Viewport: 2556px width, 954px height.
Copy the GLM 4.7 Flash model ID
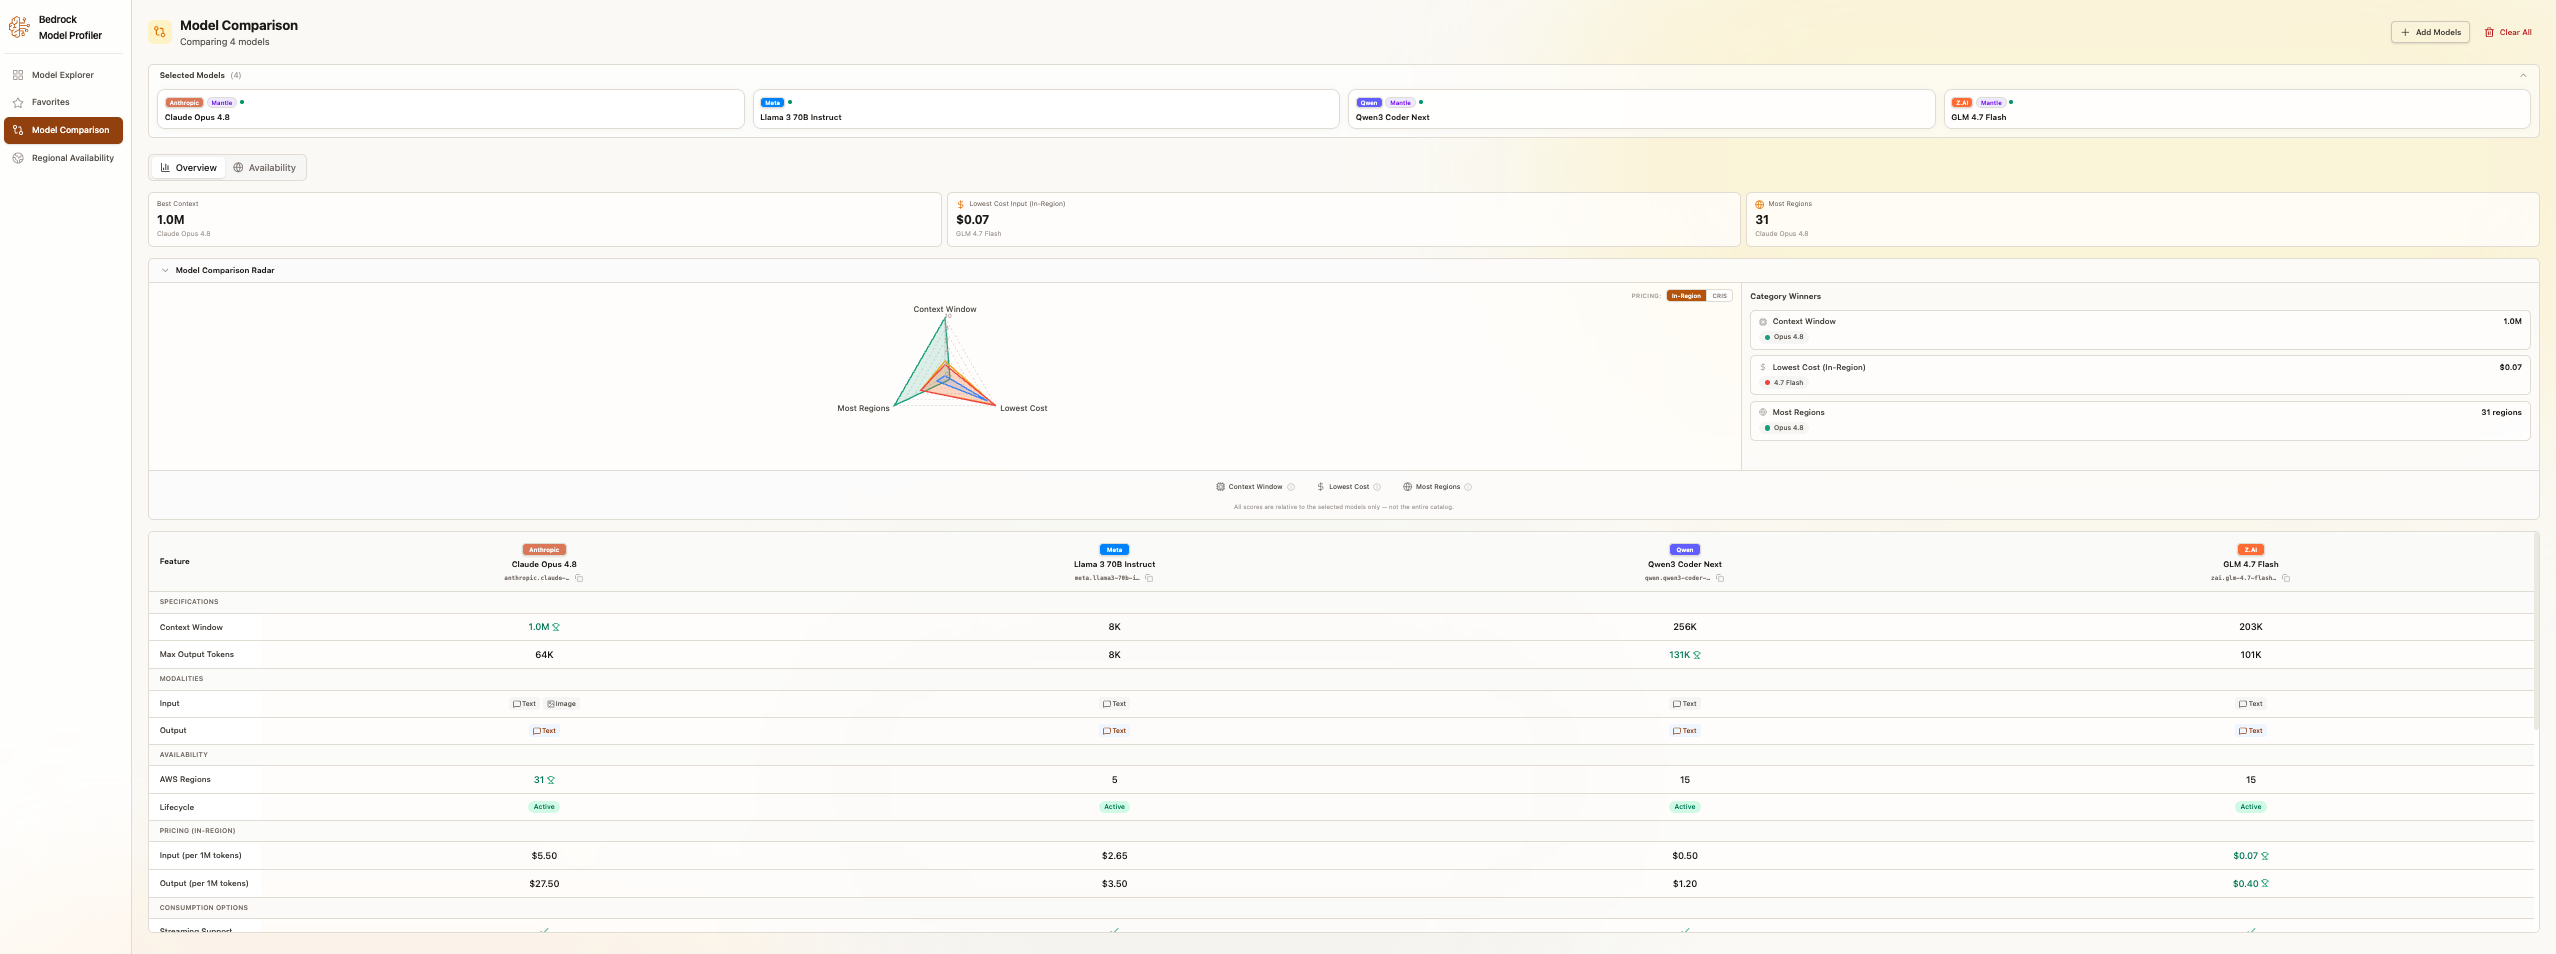[x=2286, y=578]
